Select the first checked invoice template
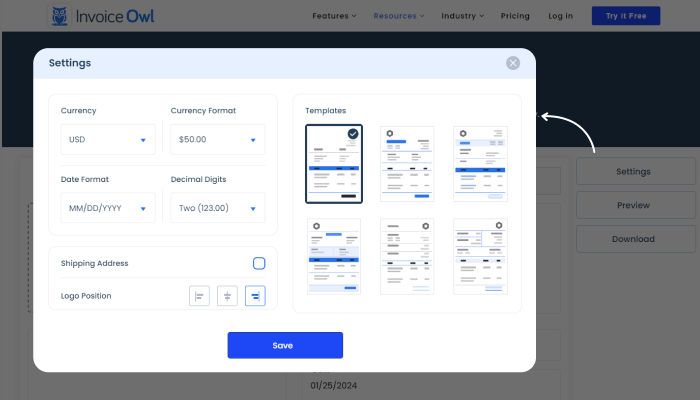This screenshot has height=400, width=700. (334, 164)
